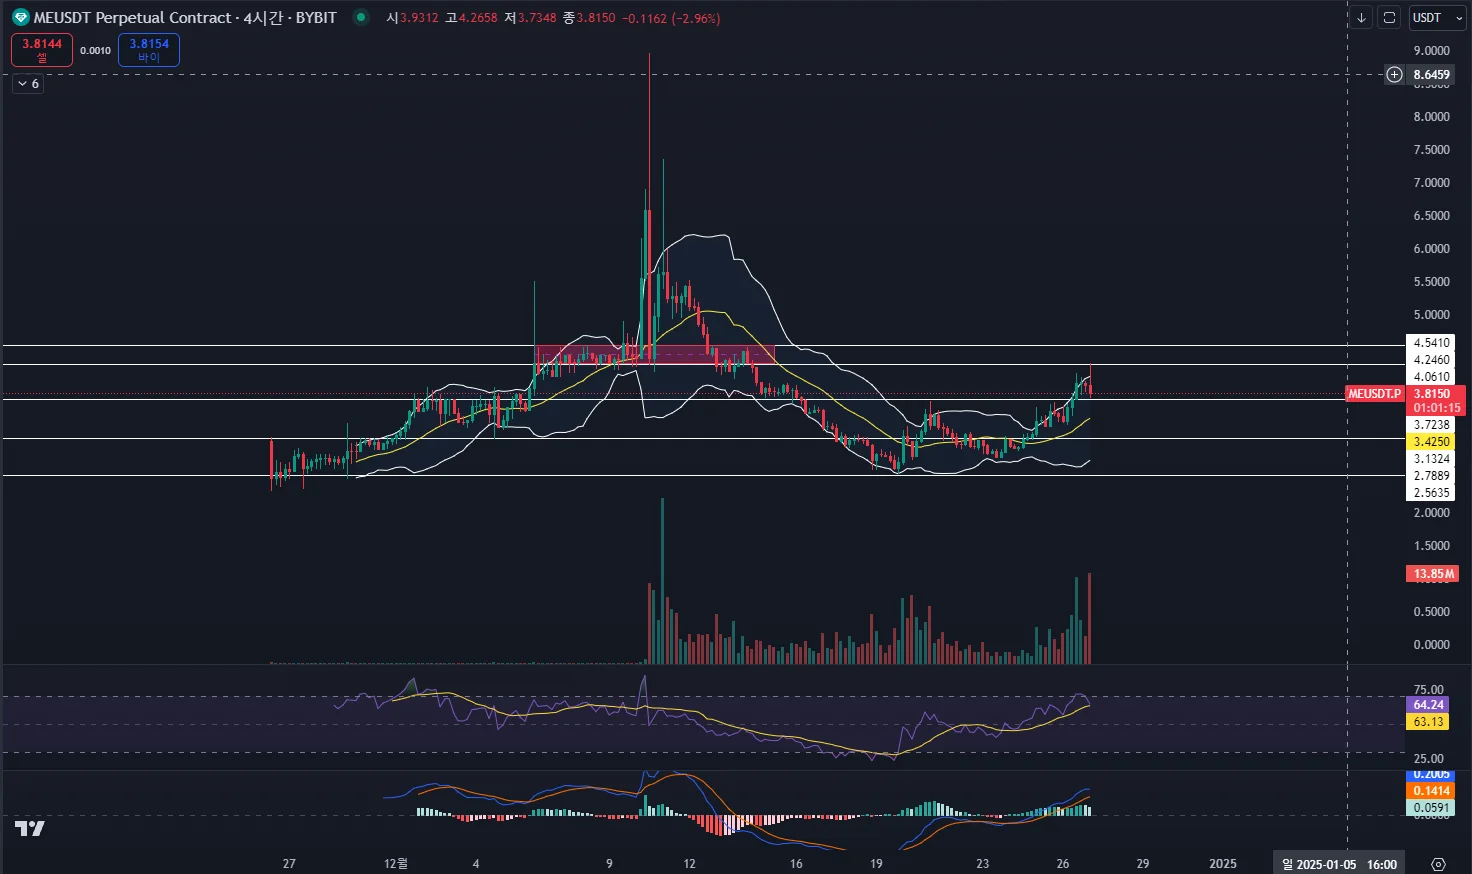Click the MEUSDT symbol logo icon
The image size is (1472, 874).
coord(21,18)
